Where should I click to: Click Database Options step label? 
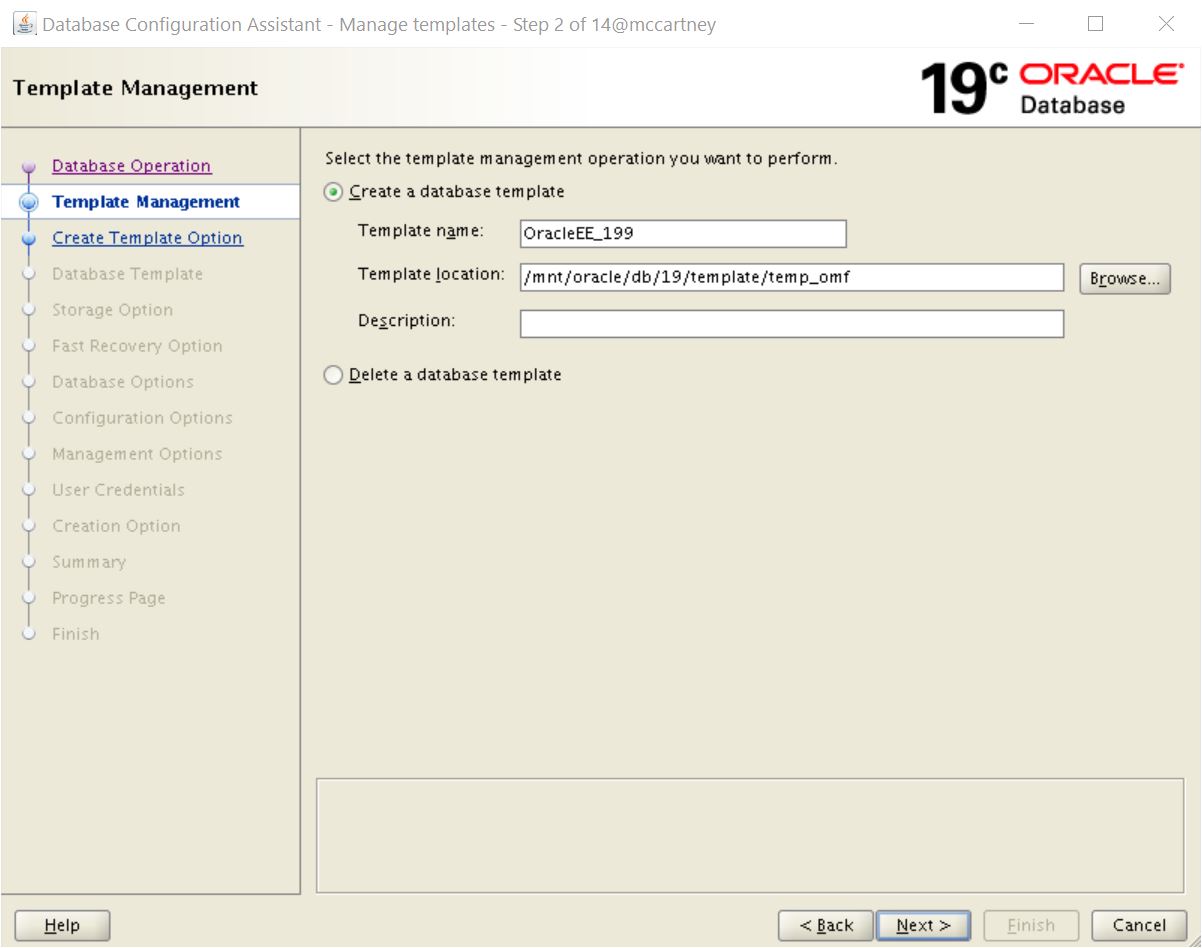click(123, 382)
